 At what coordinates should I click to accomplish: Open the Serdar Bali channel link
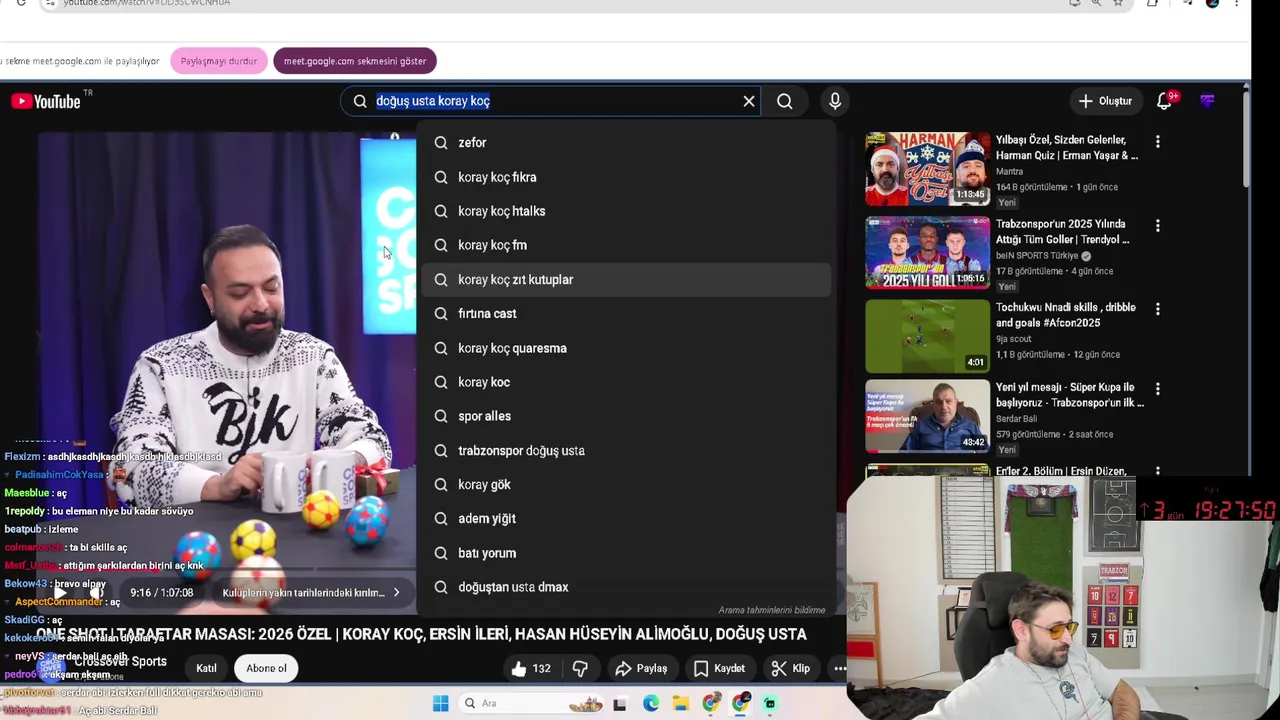coord(1016,419)
